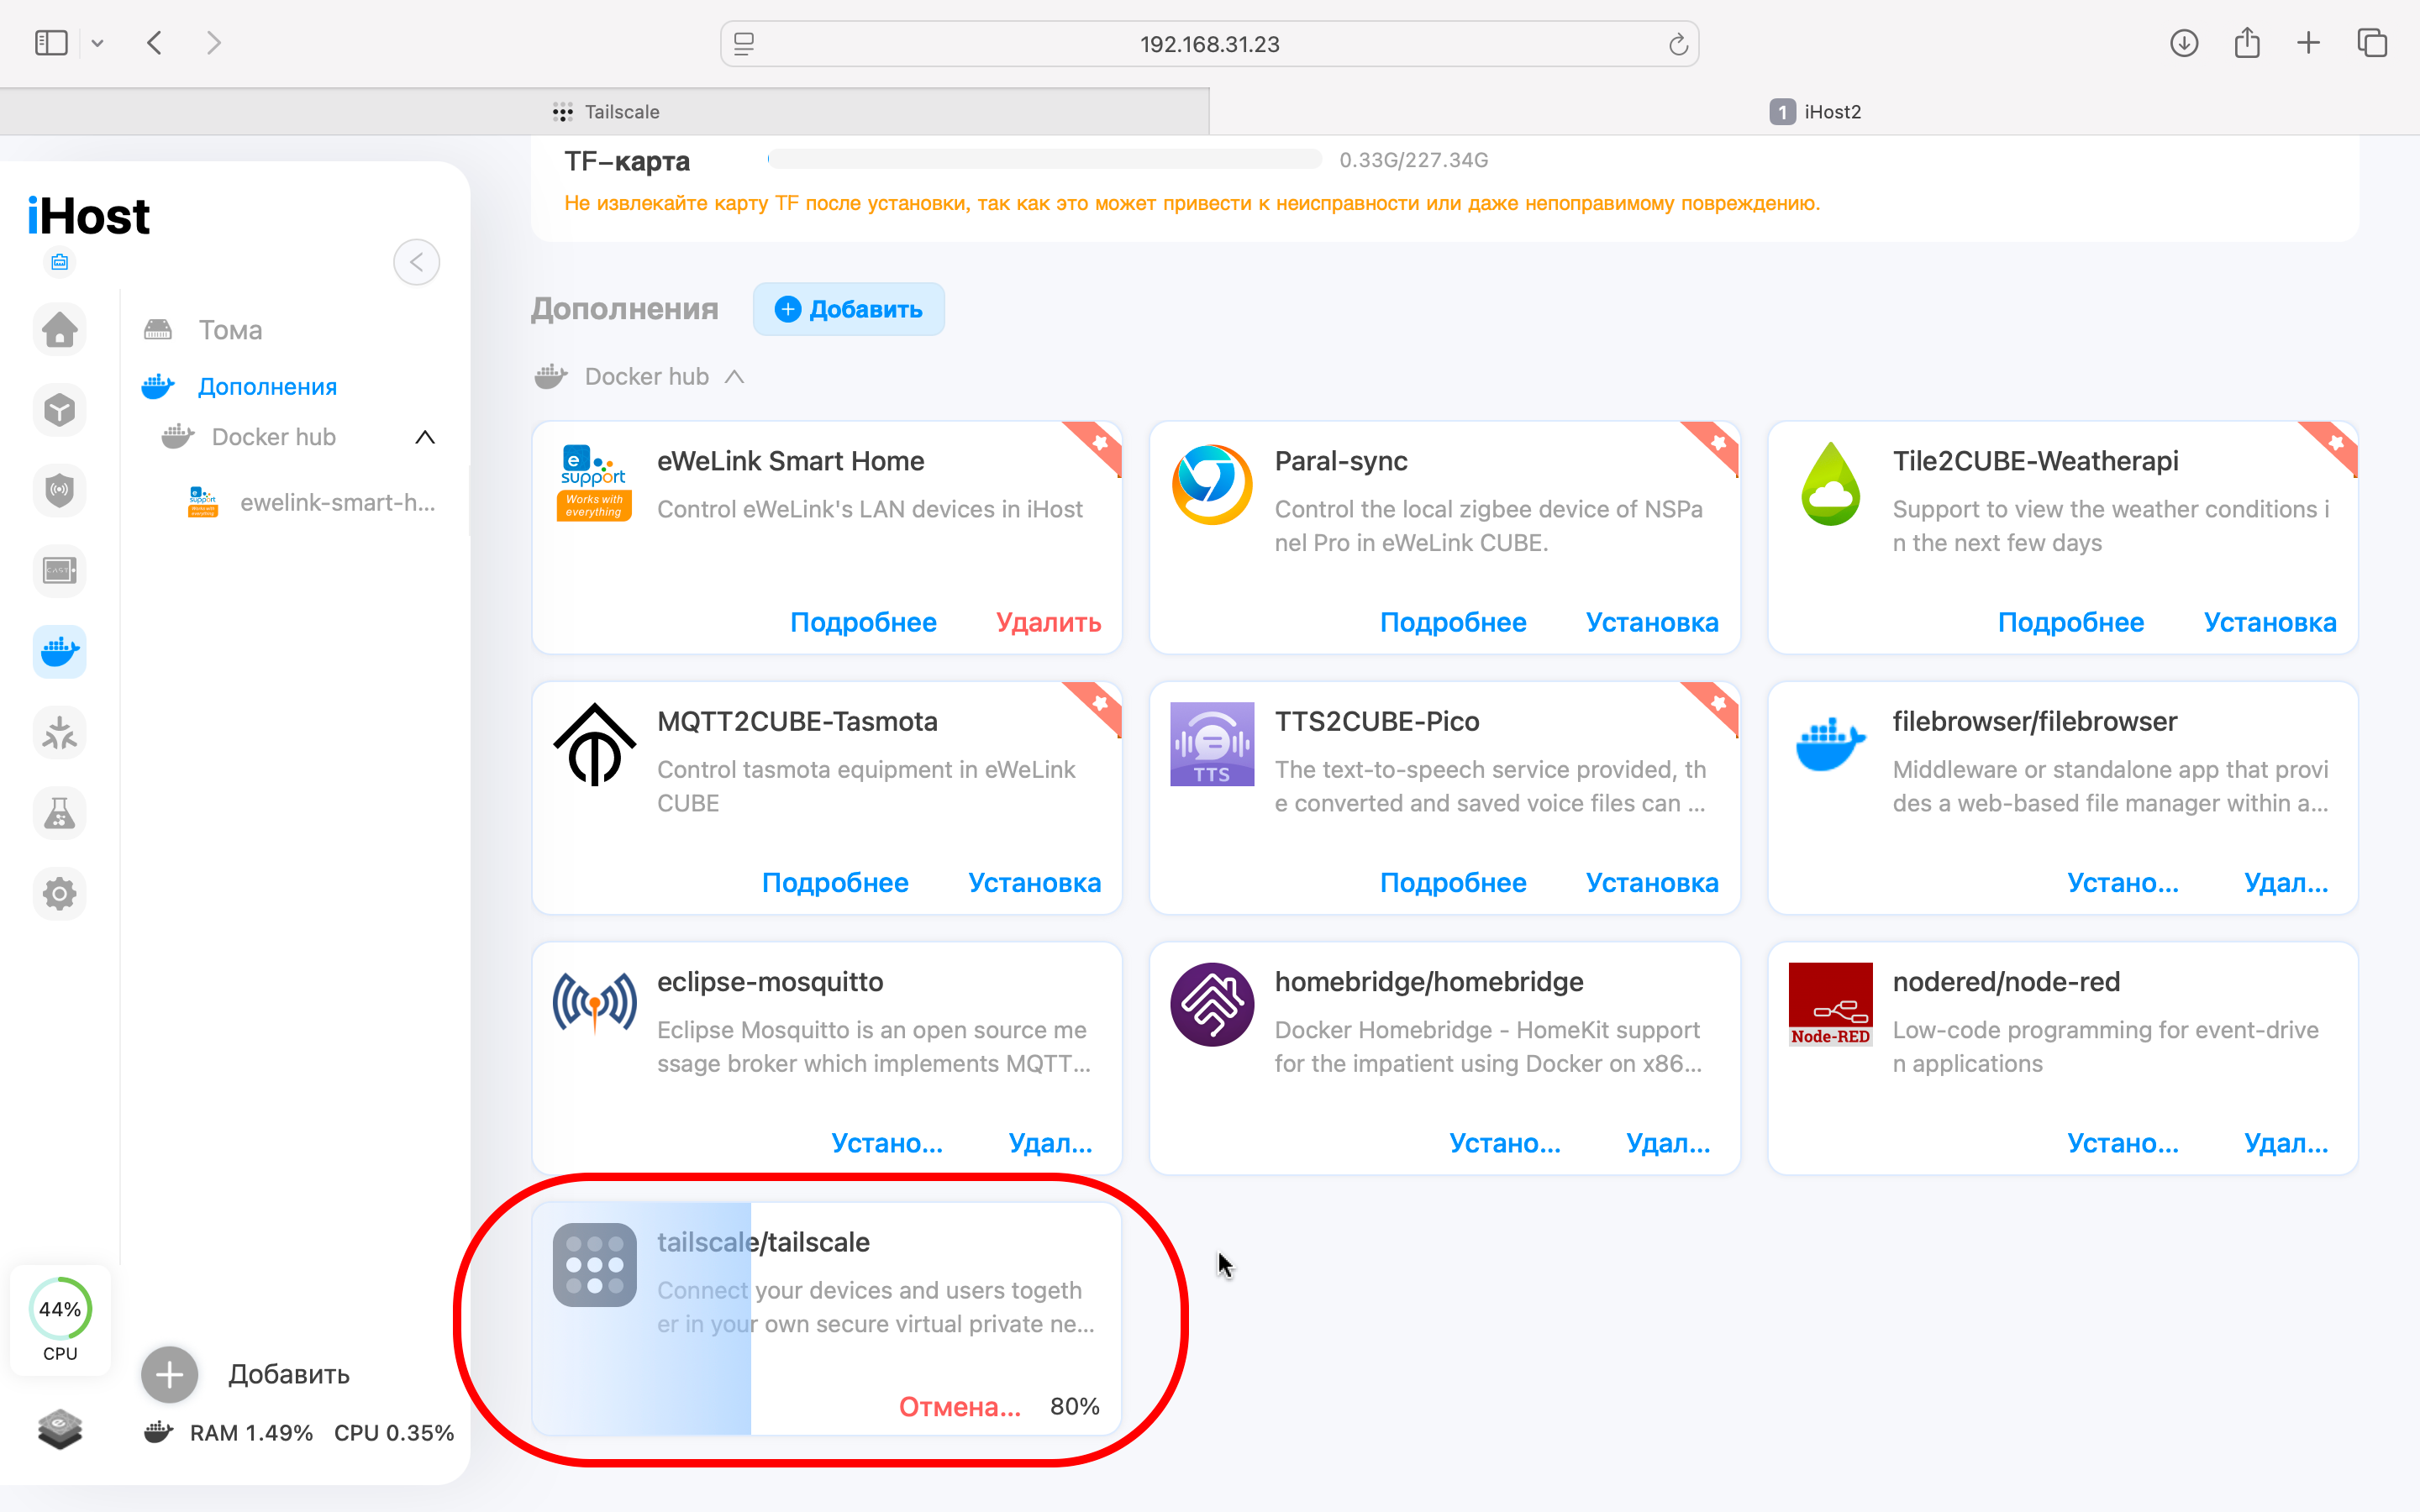
Task: Click the homebridge purple icon
Action: click(1212, 1004)
